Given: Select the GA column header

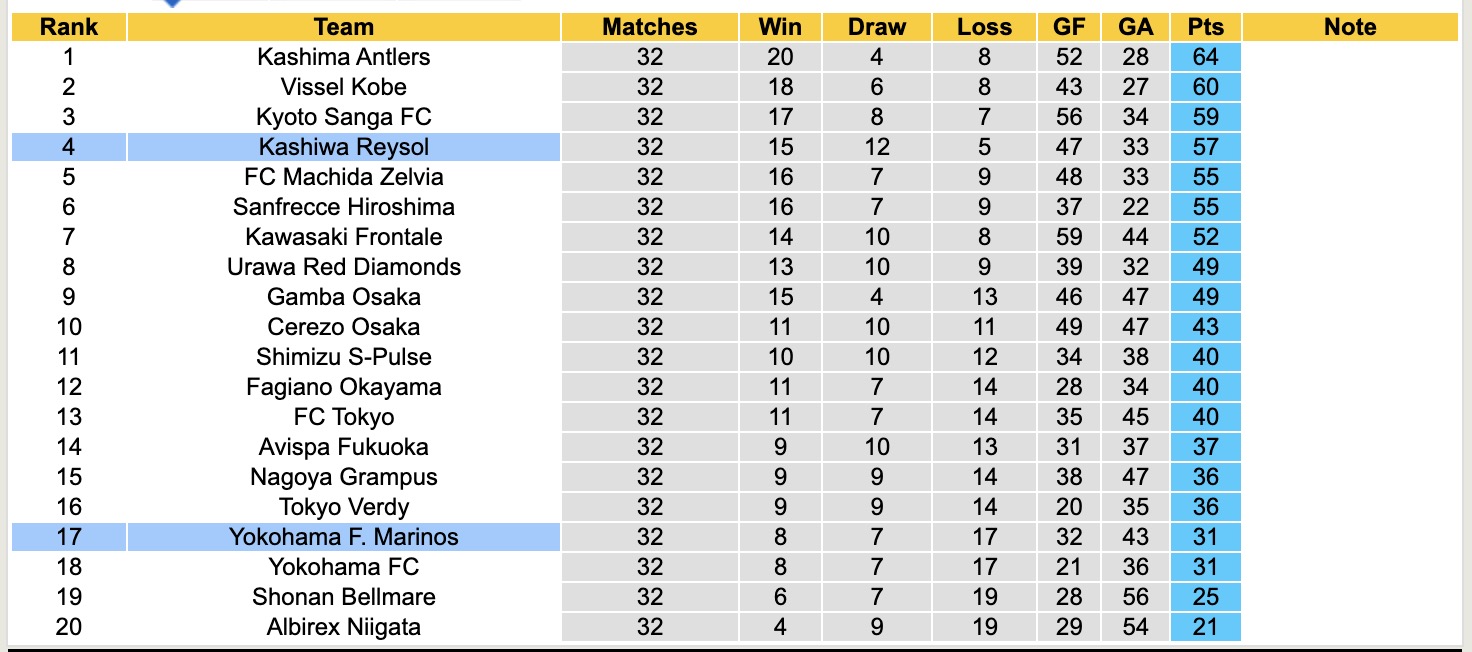Looking at the screenshot, I should click(1135, 27).
